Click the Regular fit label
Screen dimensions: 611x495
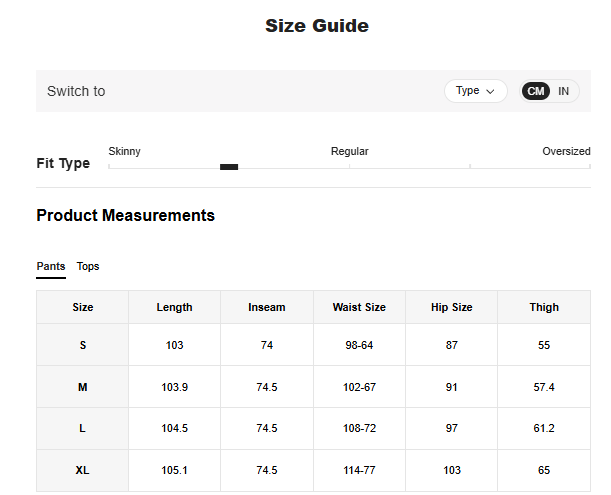pos(349,152)
